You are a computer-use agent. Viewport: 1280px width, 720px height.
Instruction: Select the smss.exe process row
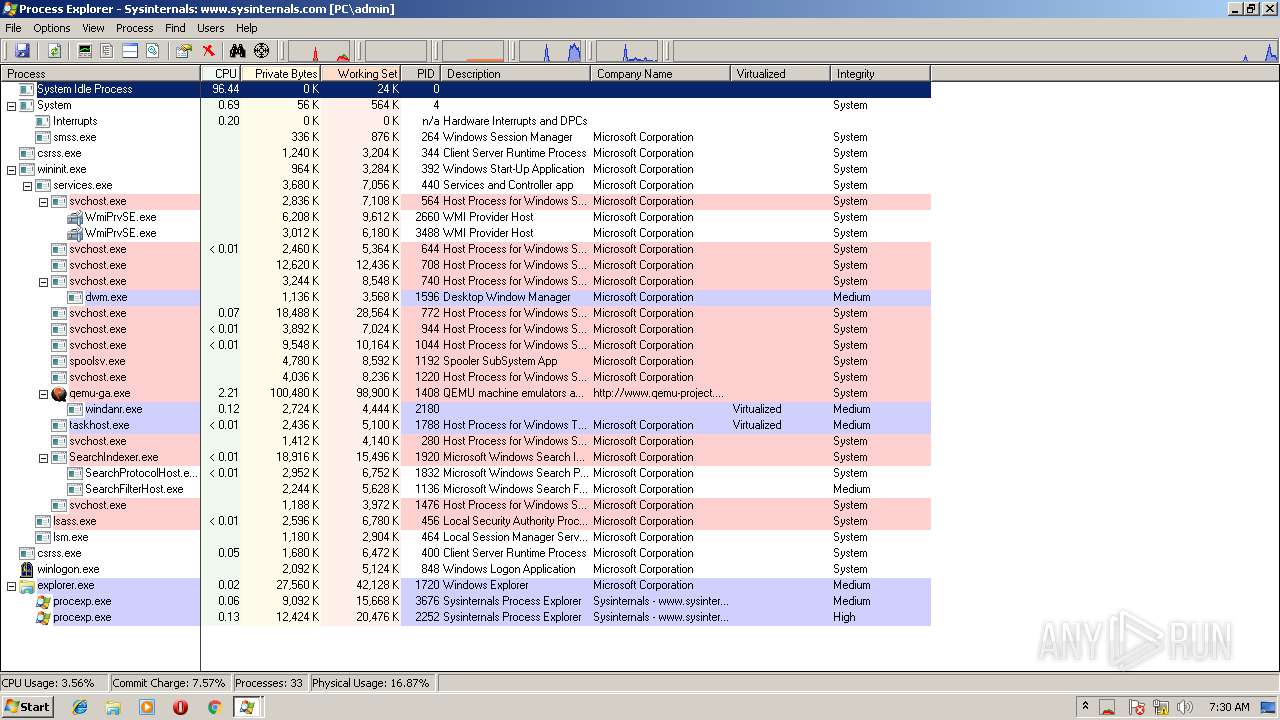(465, 137)
